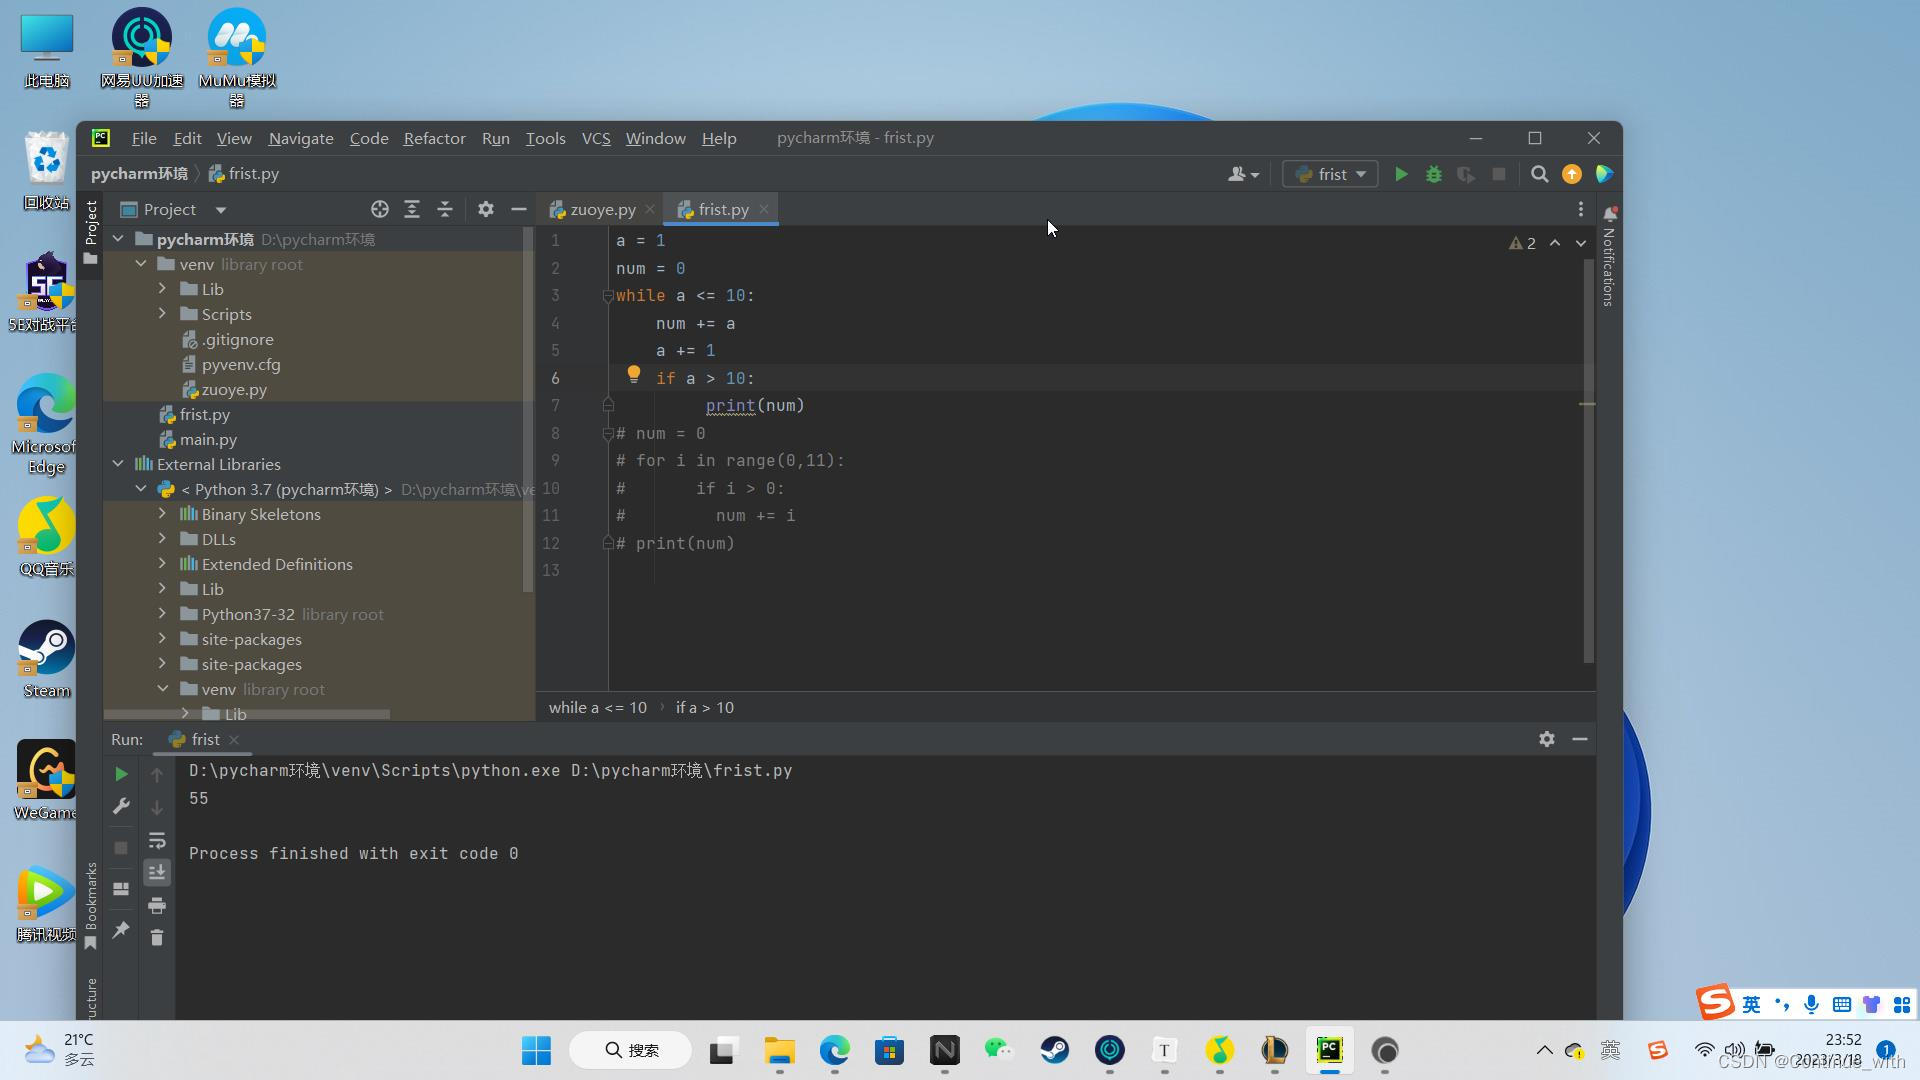Toggle Soft-Wrap in Run console
This screenshot has height=1080, width=1920.
(157, 840)
